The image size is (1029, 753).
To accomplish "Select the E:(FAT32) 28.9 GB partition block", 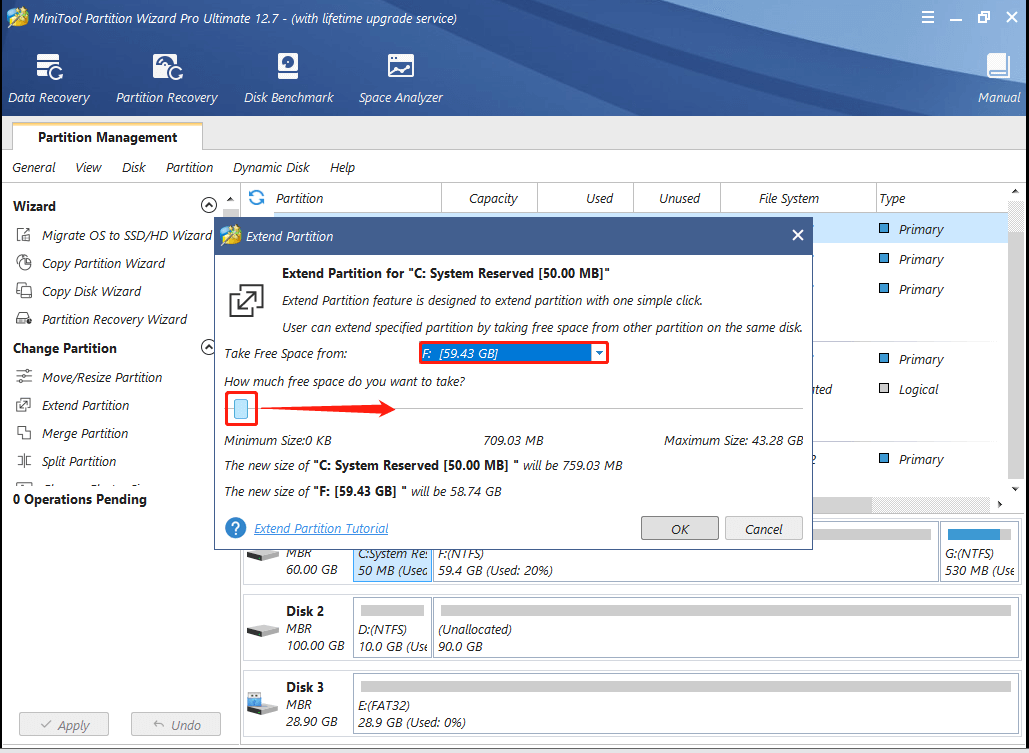I will [x=685, y=702].
